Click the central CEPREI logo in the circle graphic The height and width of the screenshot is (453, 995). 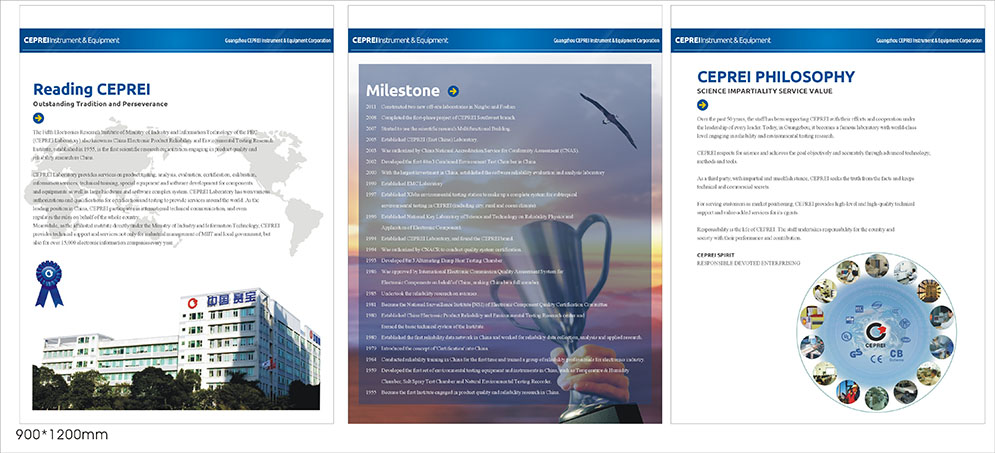point(876,334)
